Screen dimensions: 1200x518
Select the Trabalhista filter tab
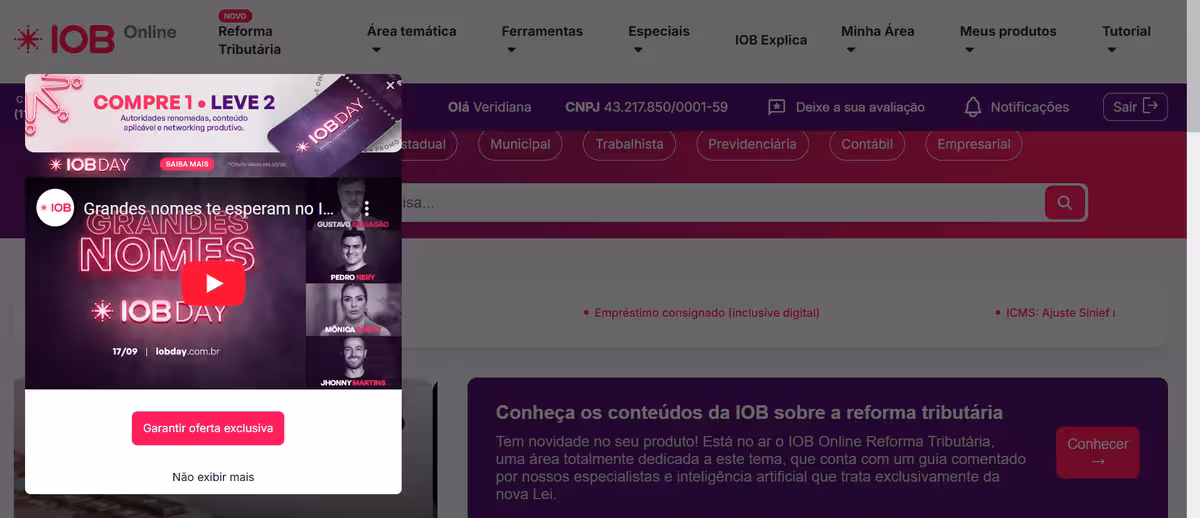[629, 144]
